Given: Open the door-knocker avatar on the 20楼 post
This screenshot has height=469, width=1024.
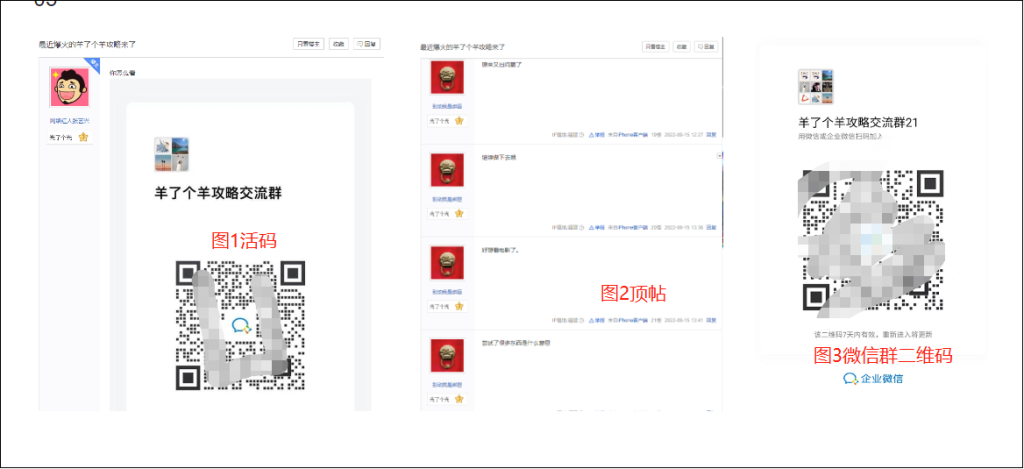Looking at the screenshot, I should (447, 170).
